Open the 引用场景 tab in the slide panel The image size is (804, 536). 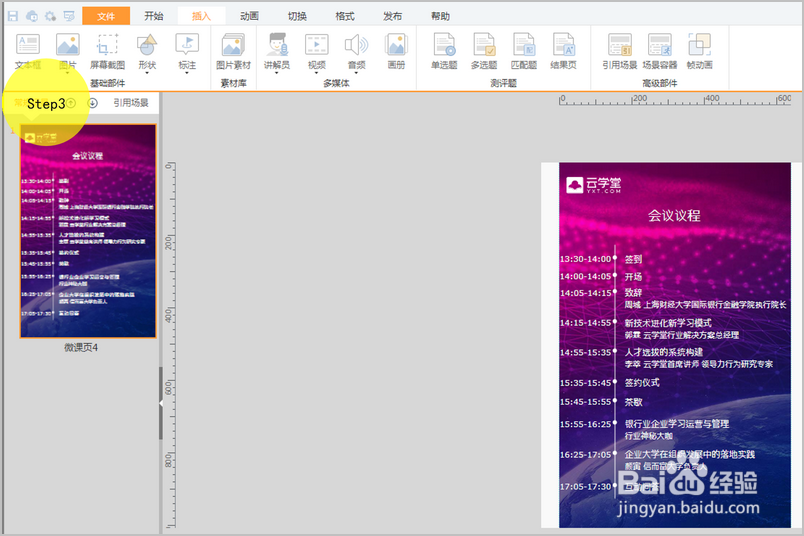(x=131, y=103)
